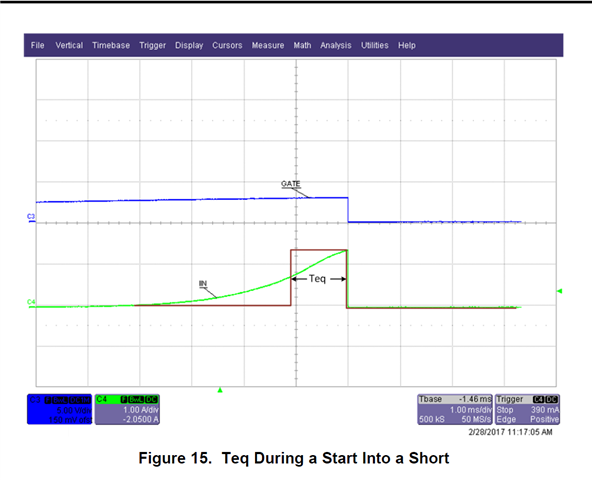
Task: Open the Analysis menu
Action: (336, 45)
